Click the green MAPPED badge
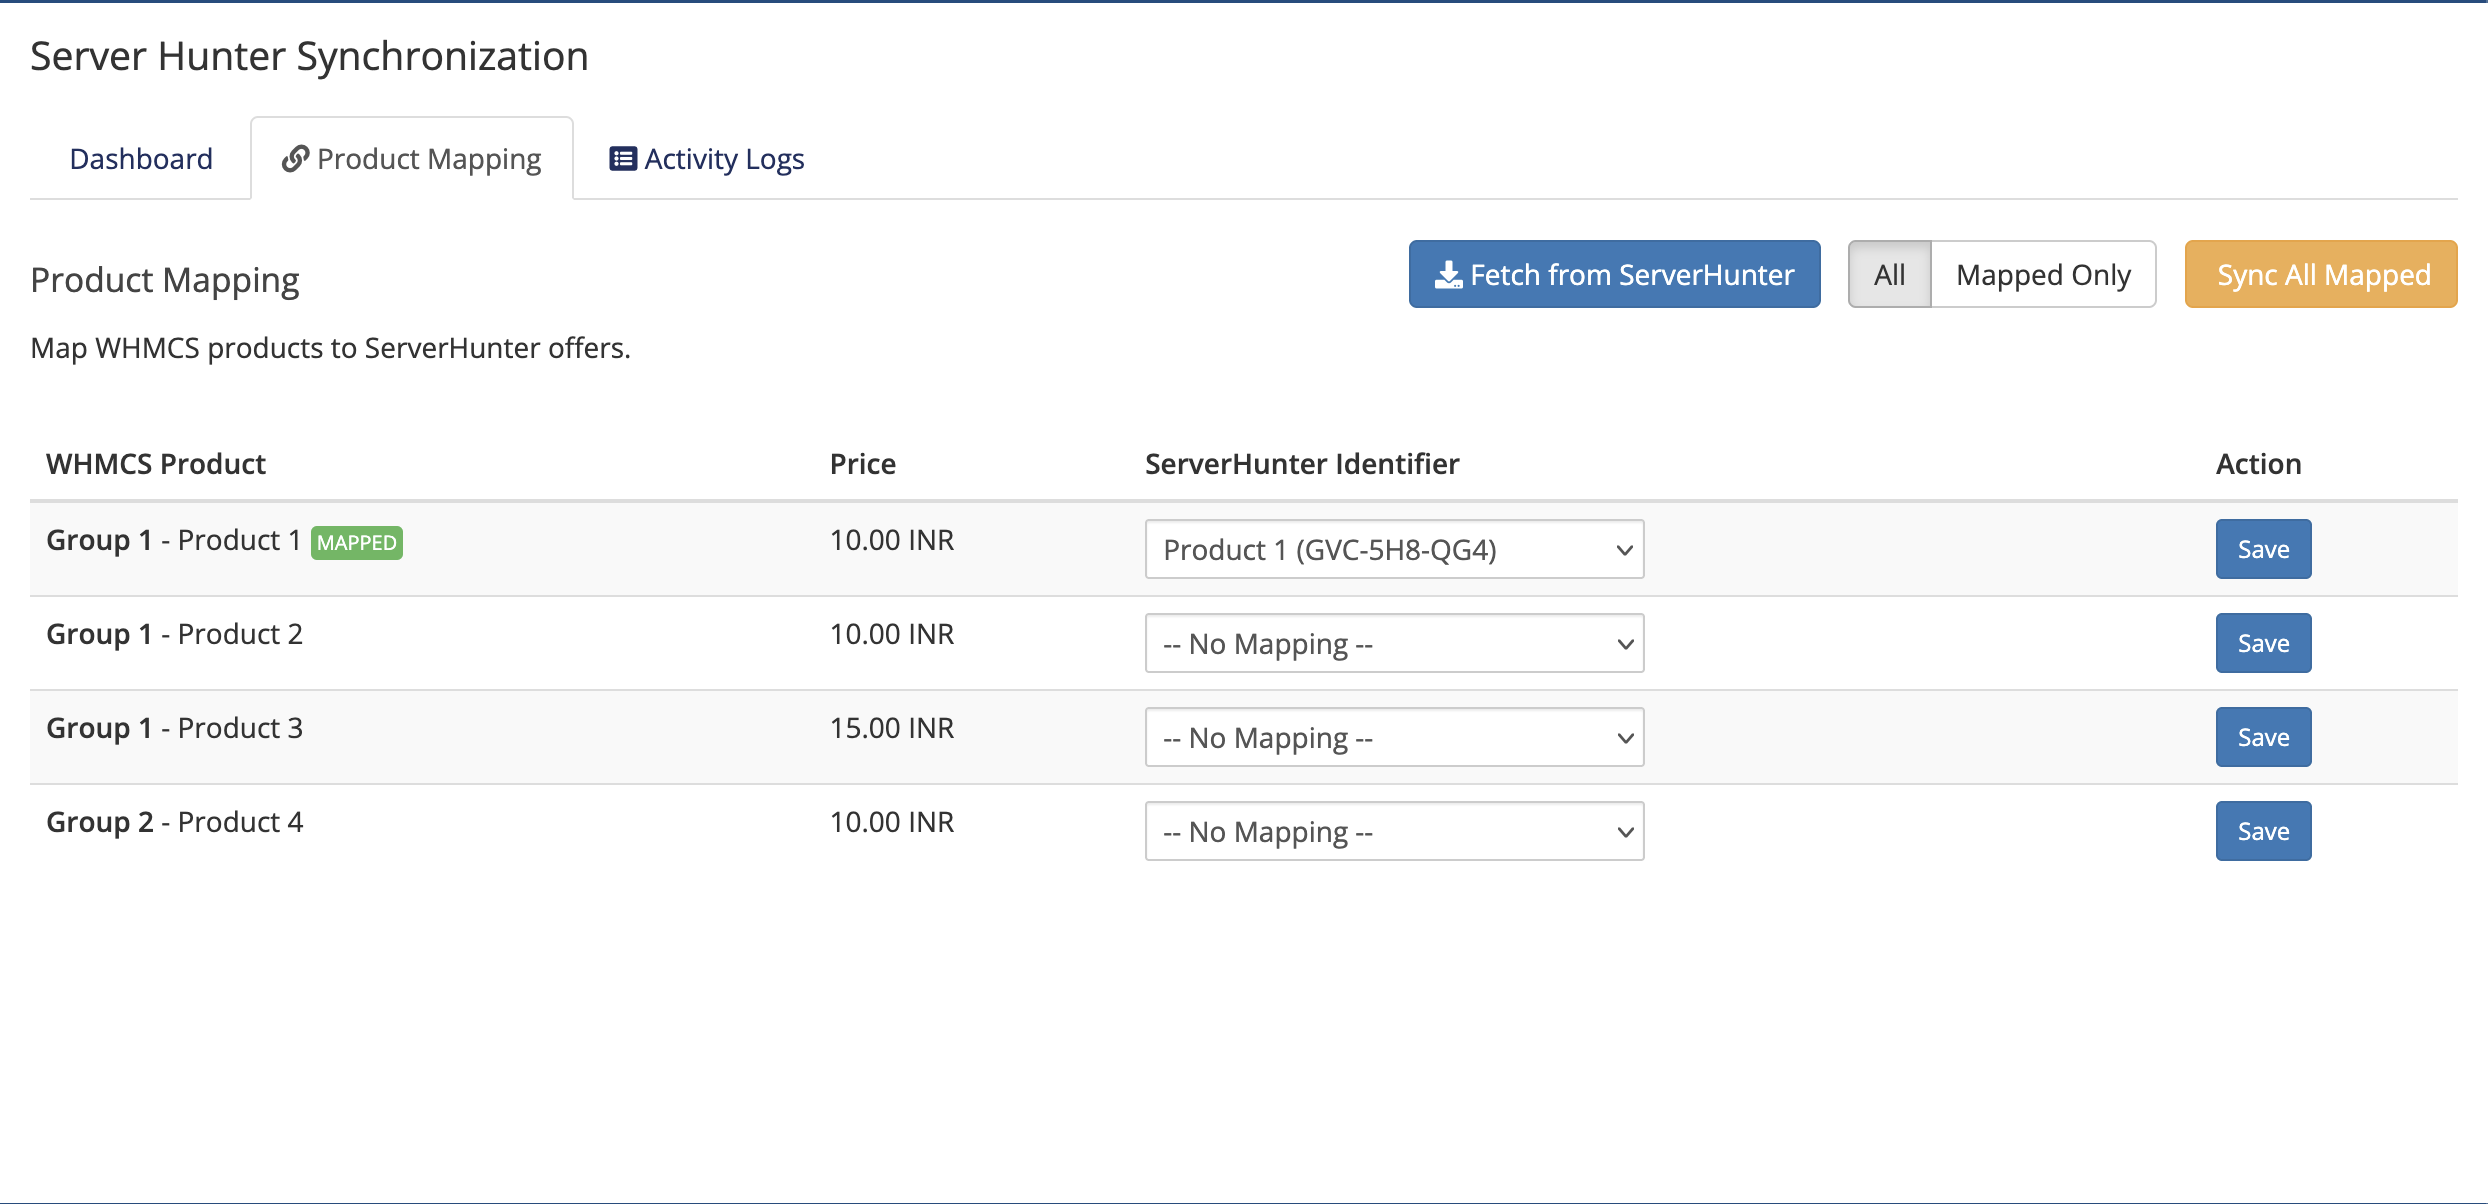 [357, 543]
